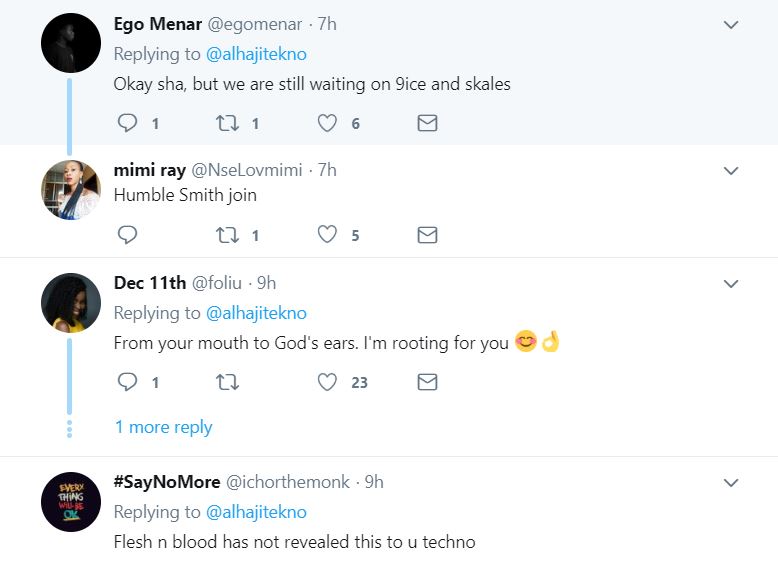Screen dimensions: 778x562
Task: Retweet Ego Menar's tweet
Action: coord(226,123)
